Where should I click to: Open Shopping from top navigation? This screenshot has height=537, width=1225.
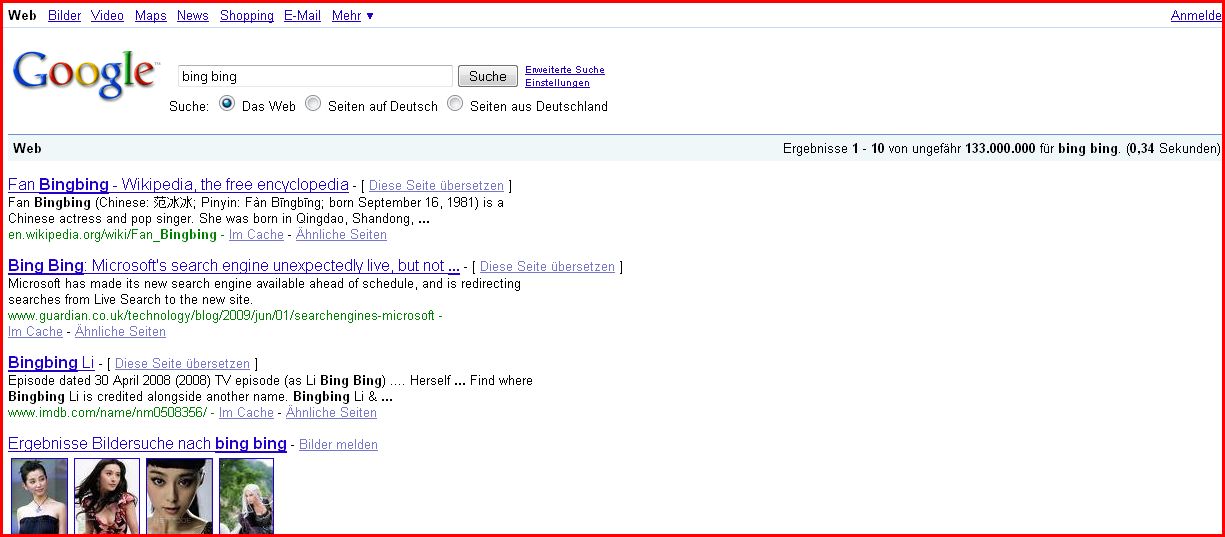[247, 16]
